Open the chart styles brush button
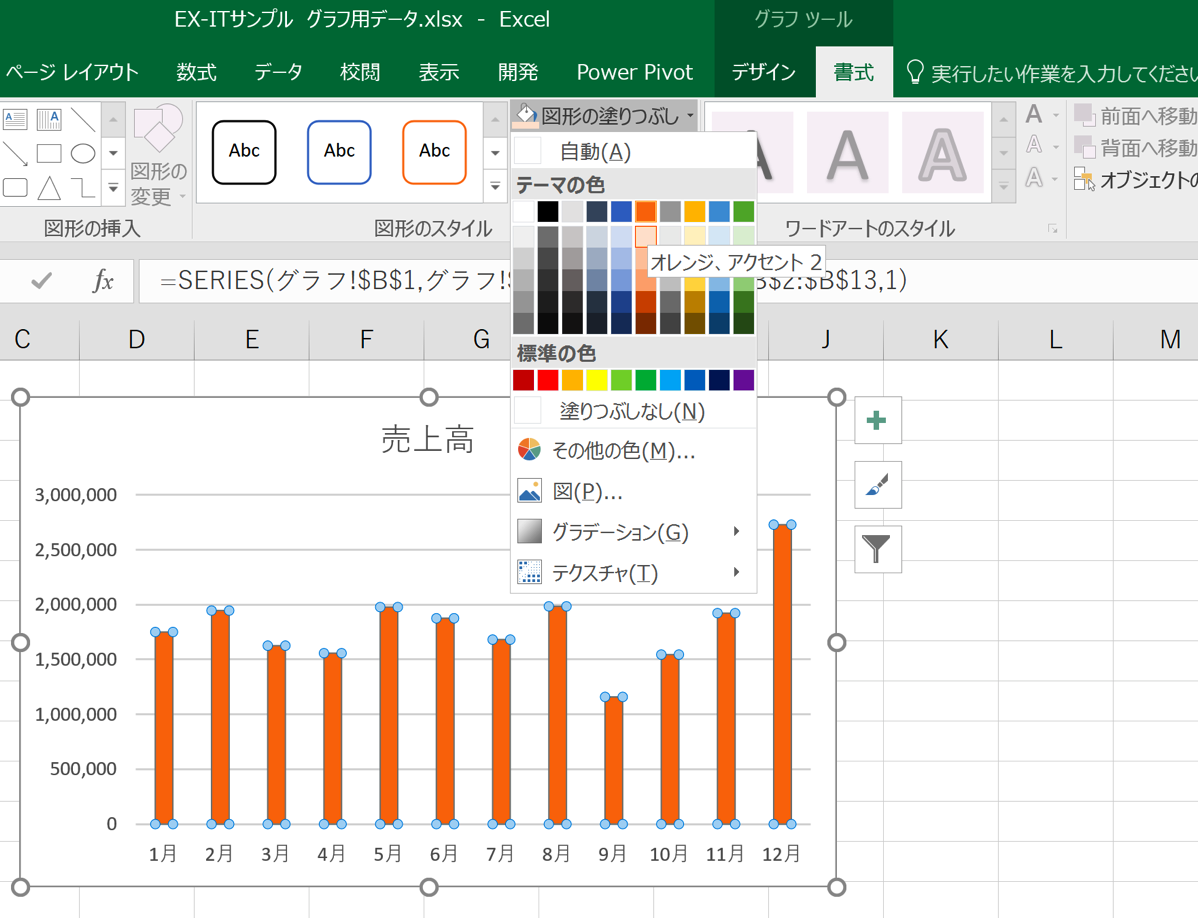 (x=877, y=484)
